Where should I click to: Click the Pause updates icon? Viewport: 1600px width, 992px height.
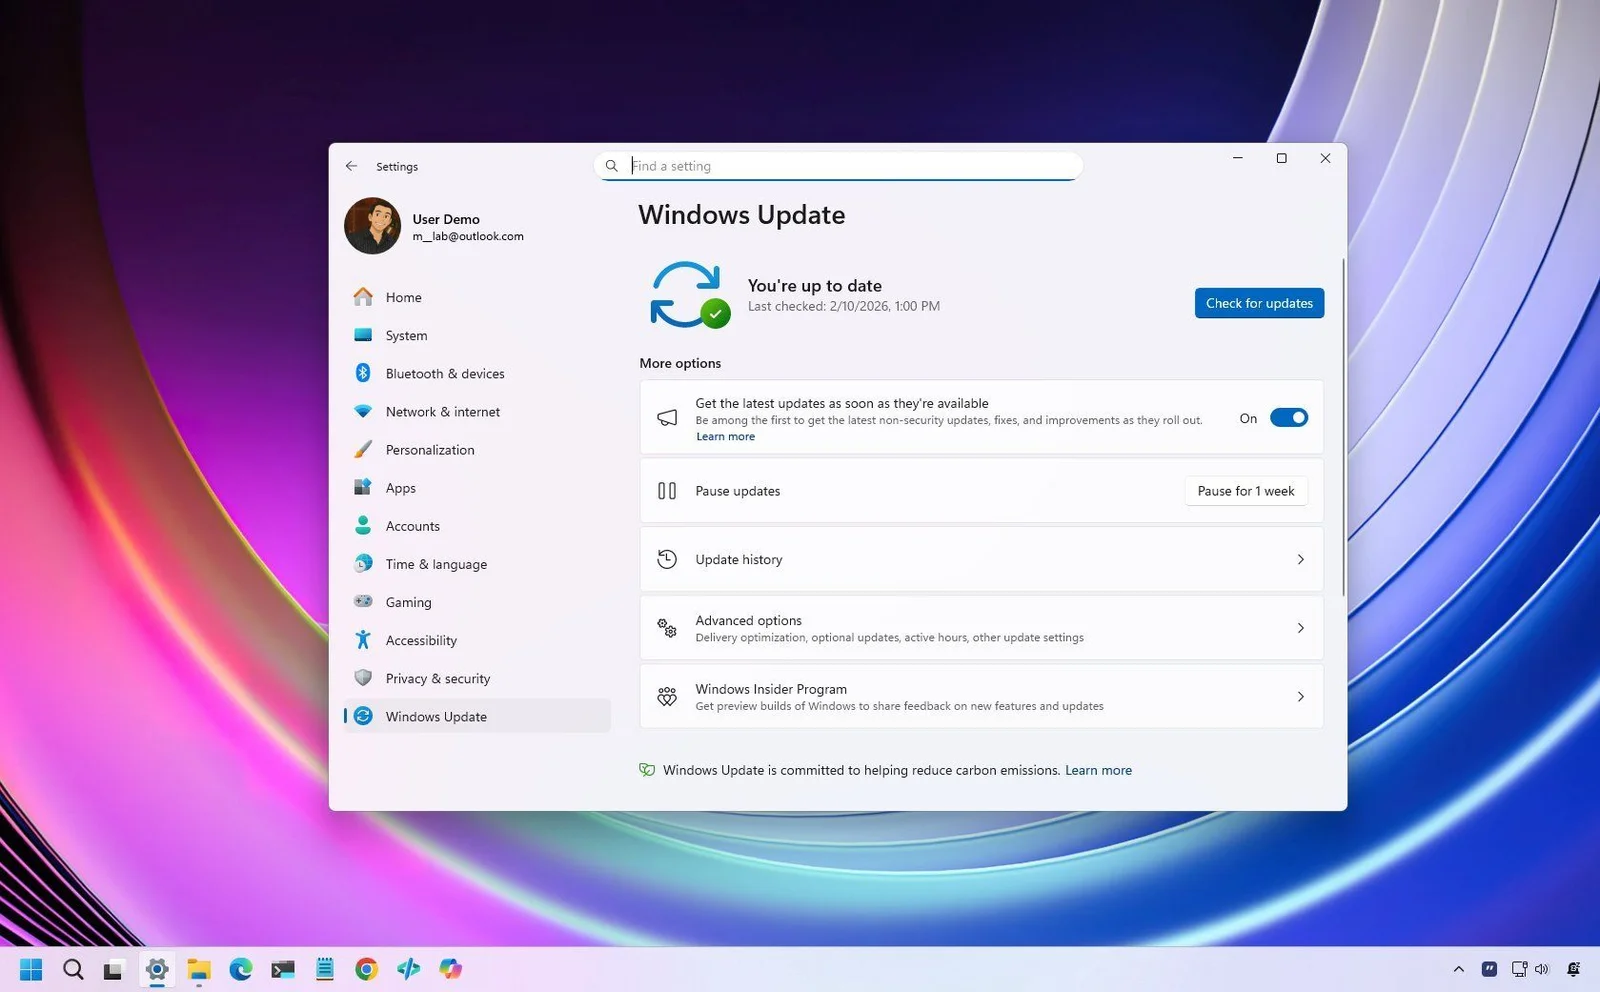pos(667,491)
